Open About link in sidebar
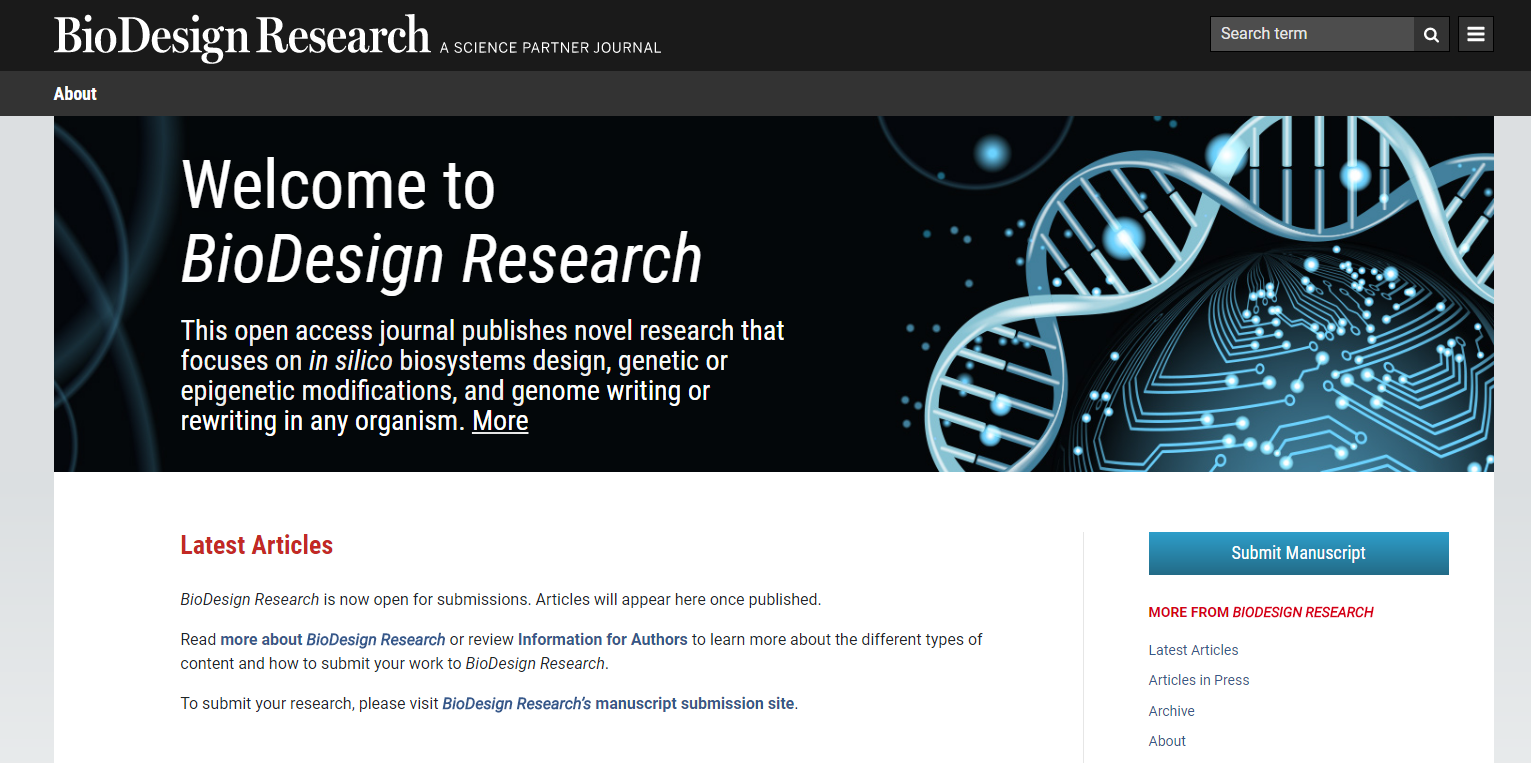Image resolution: width=1531 pixels, height=763 pixels. coord(1167,741)
